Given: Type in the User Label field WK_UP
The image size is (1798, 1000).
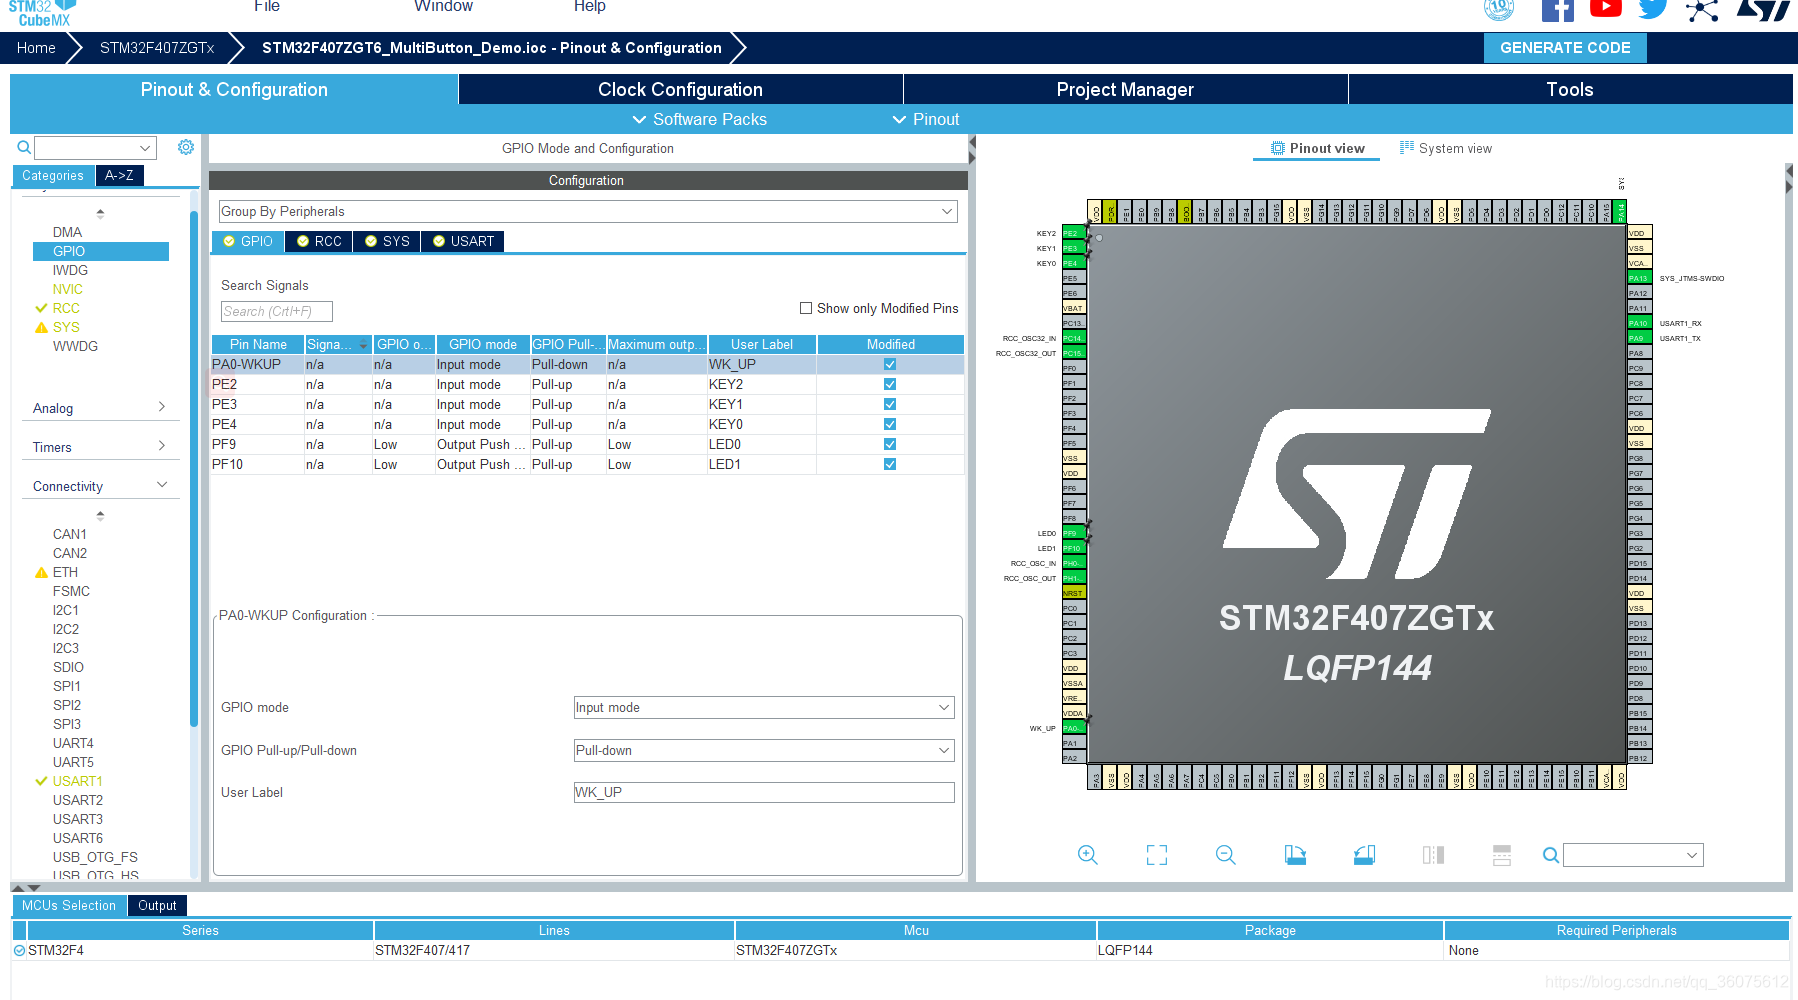Looking at the screenshot, I should click(x=763, y=792).
